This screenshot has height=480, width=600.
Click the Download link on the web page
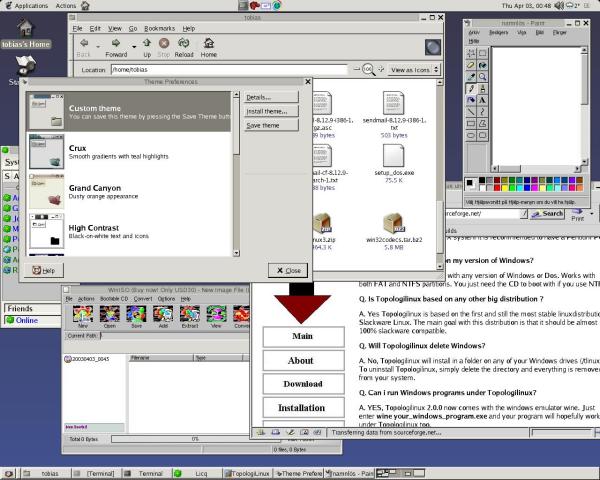tap(302, 384)
